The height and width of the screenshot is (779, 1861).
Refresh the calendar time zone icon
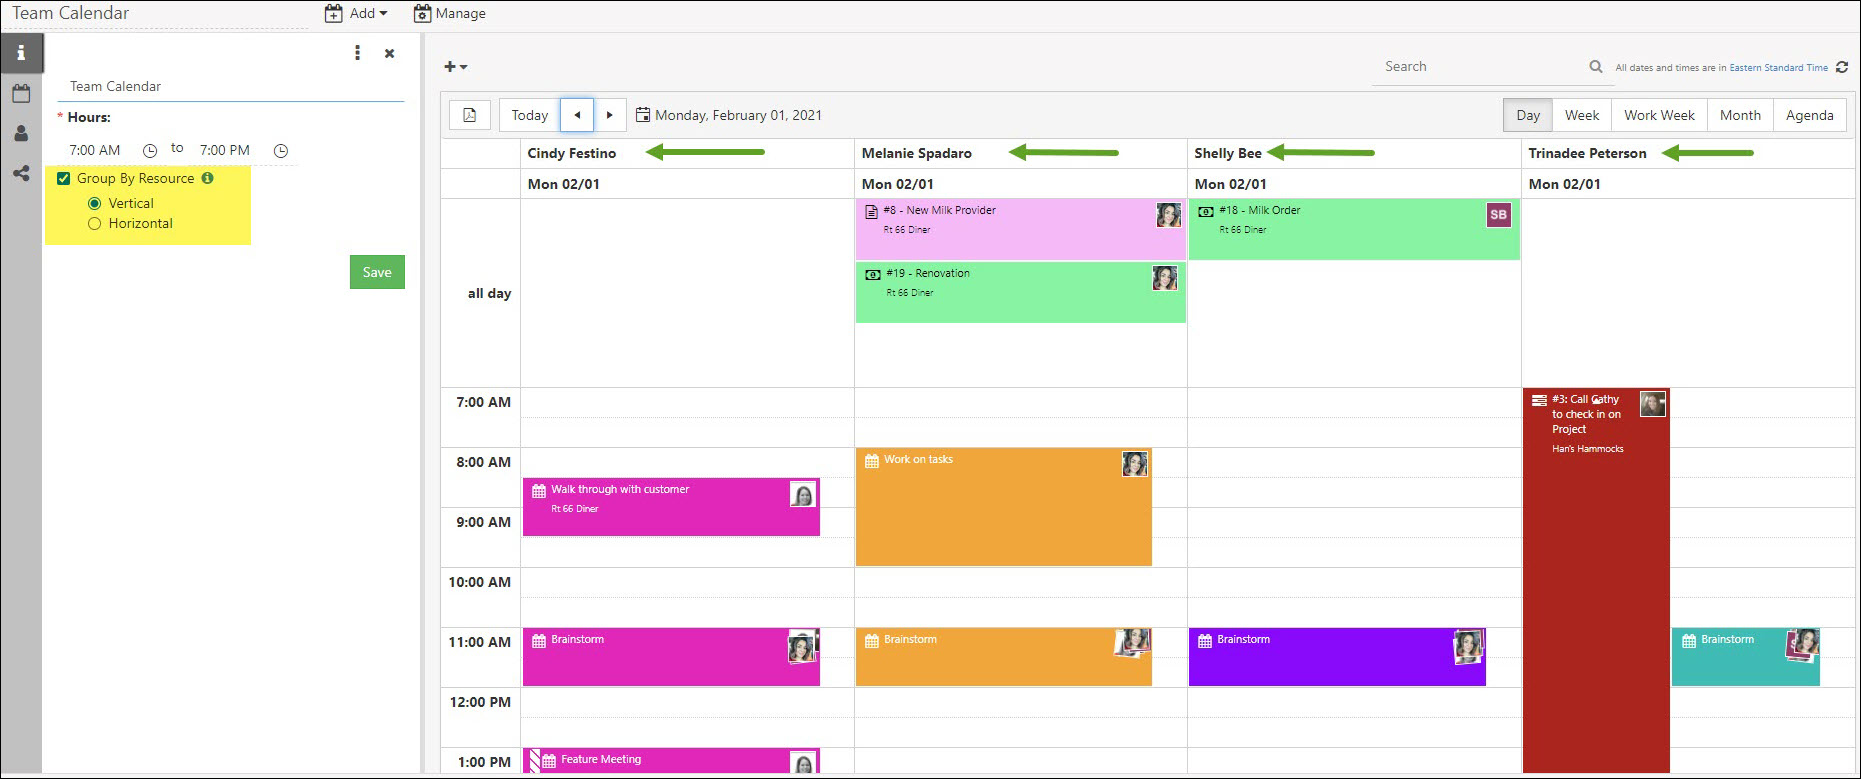click(1842, 67)
